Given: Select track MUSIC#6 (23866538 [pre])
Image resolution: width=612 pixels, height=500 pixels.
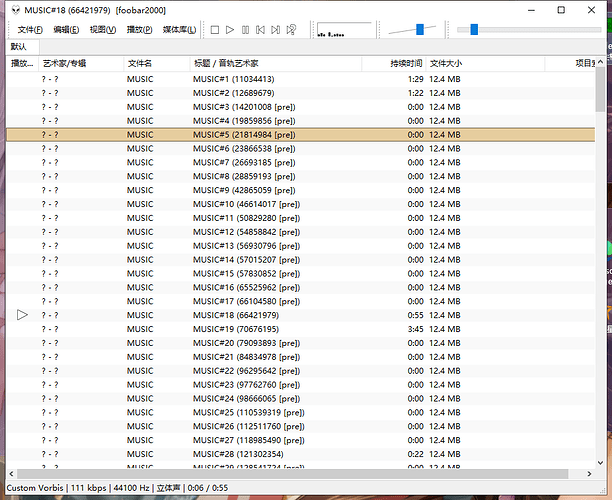Looking at the screenshot, I should pyautogui.click(x=301, y=149).
